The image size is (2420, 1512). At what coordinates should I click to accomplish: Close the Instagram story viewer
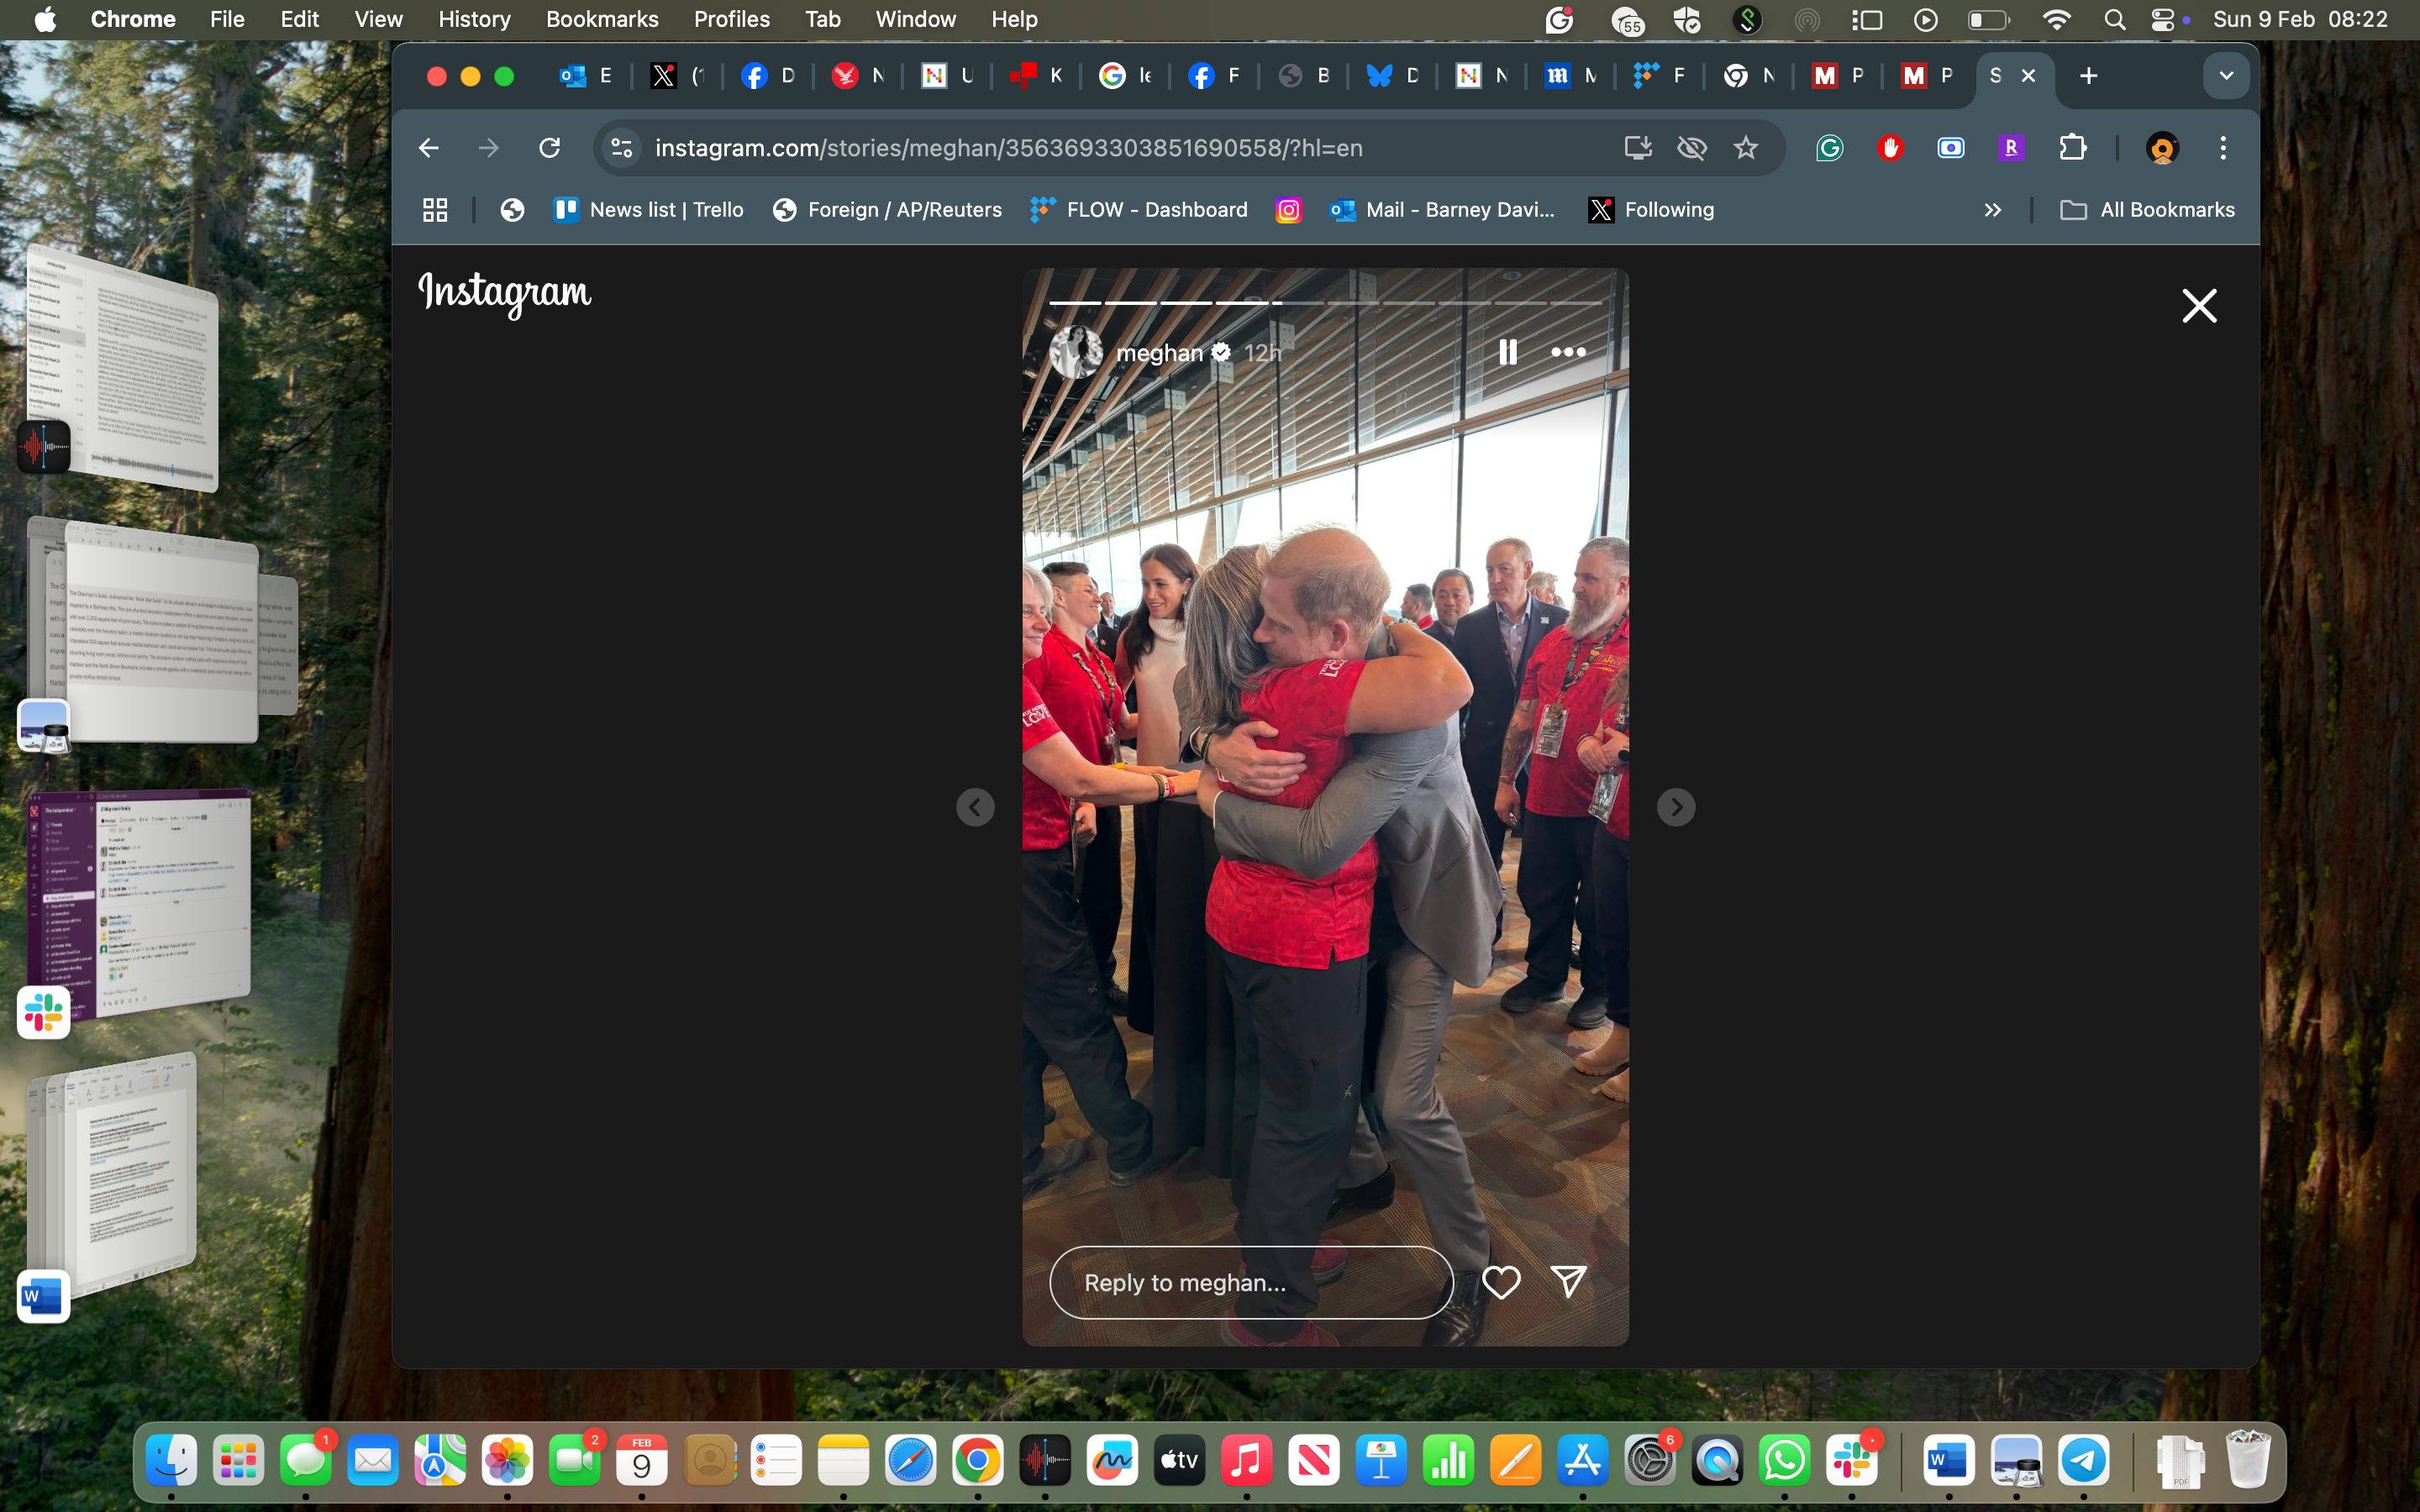click(2199, 305)
